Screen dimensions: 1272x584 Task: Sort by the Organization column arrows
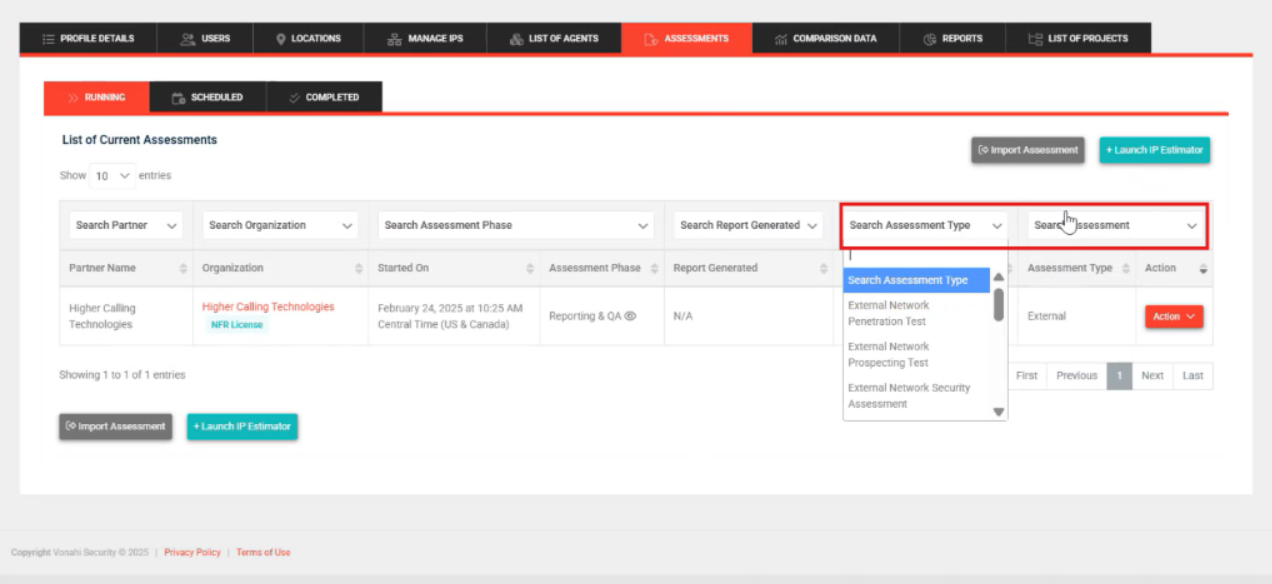point(359,268)
